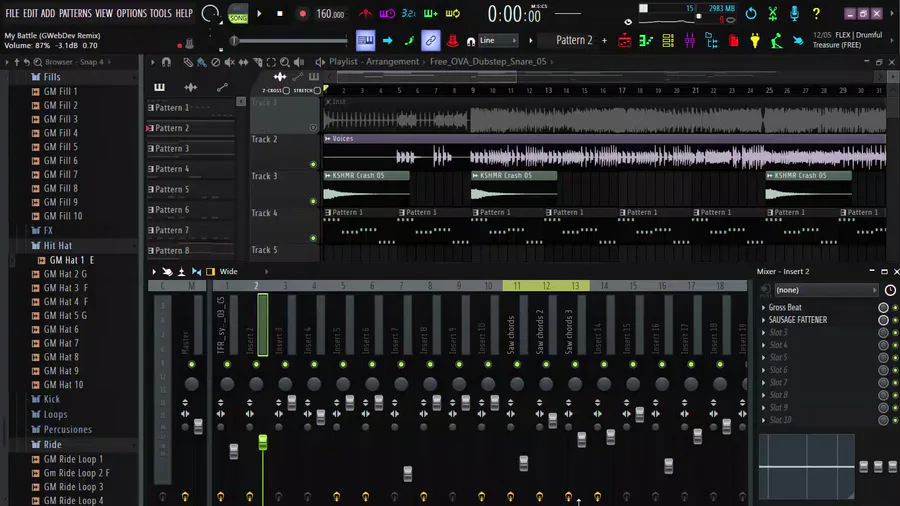Collapse the Hit Hat folder

(57, 246)
